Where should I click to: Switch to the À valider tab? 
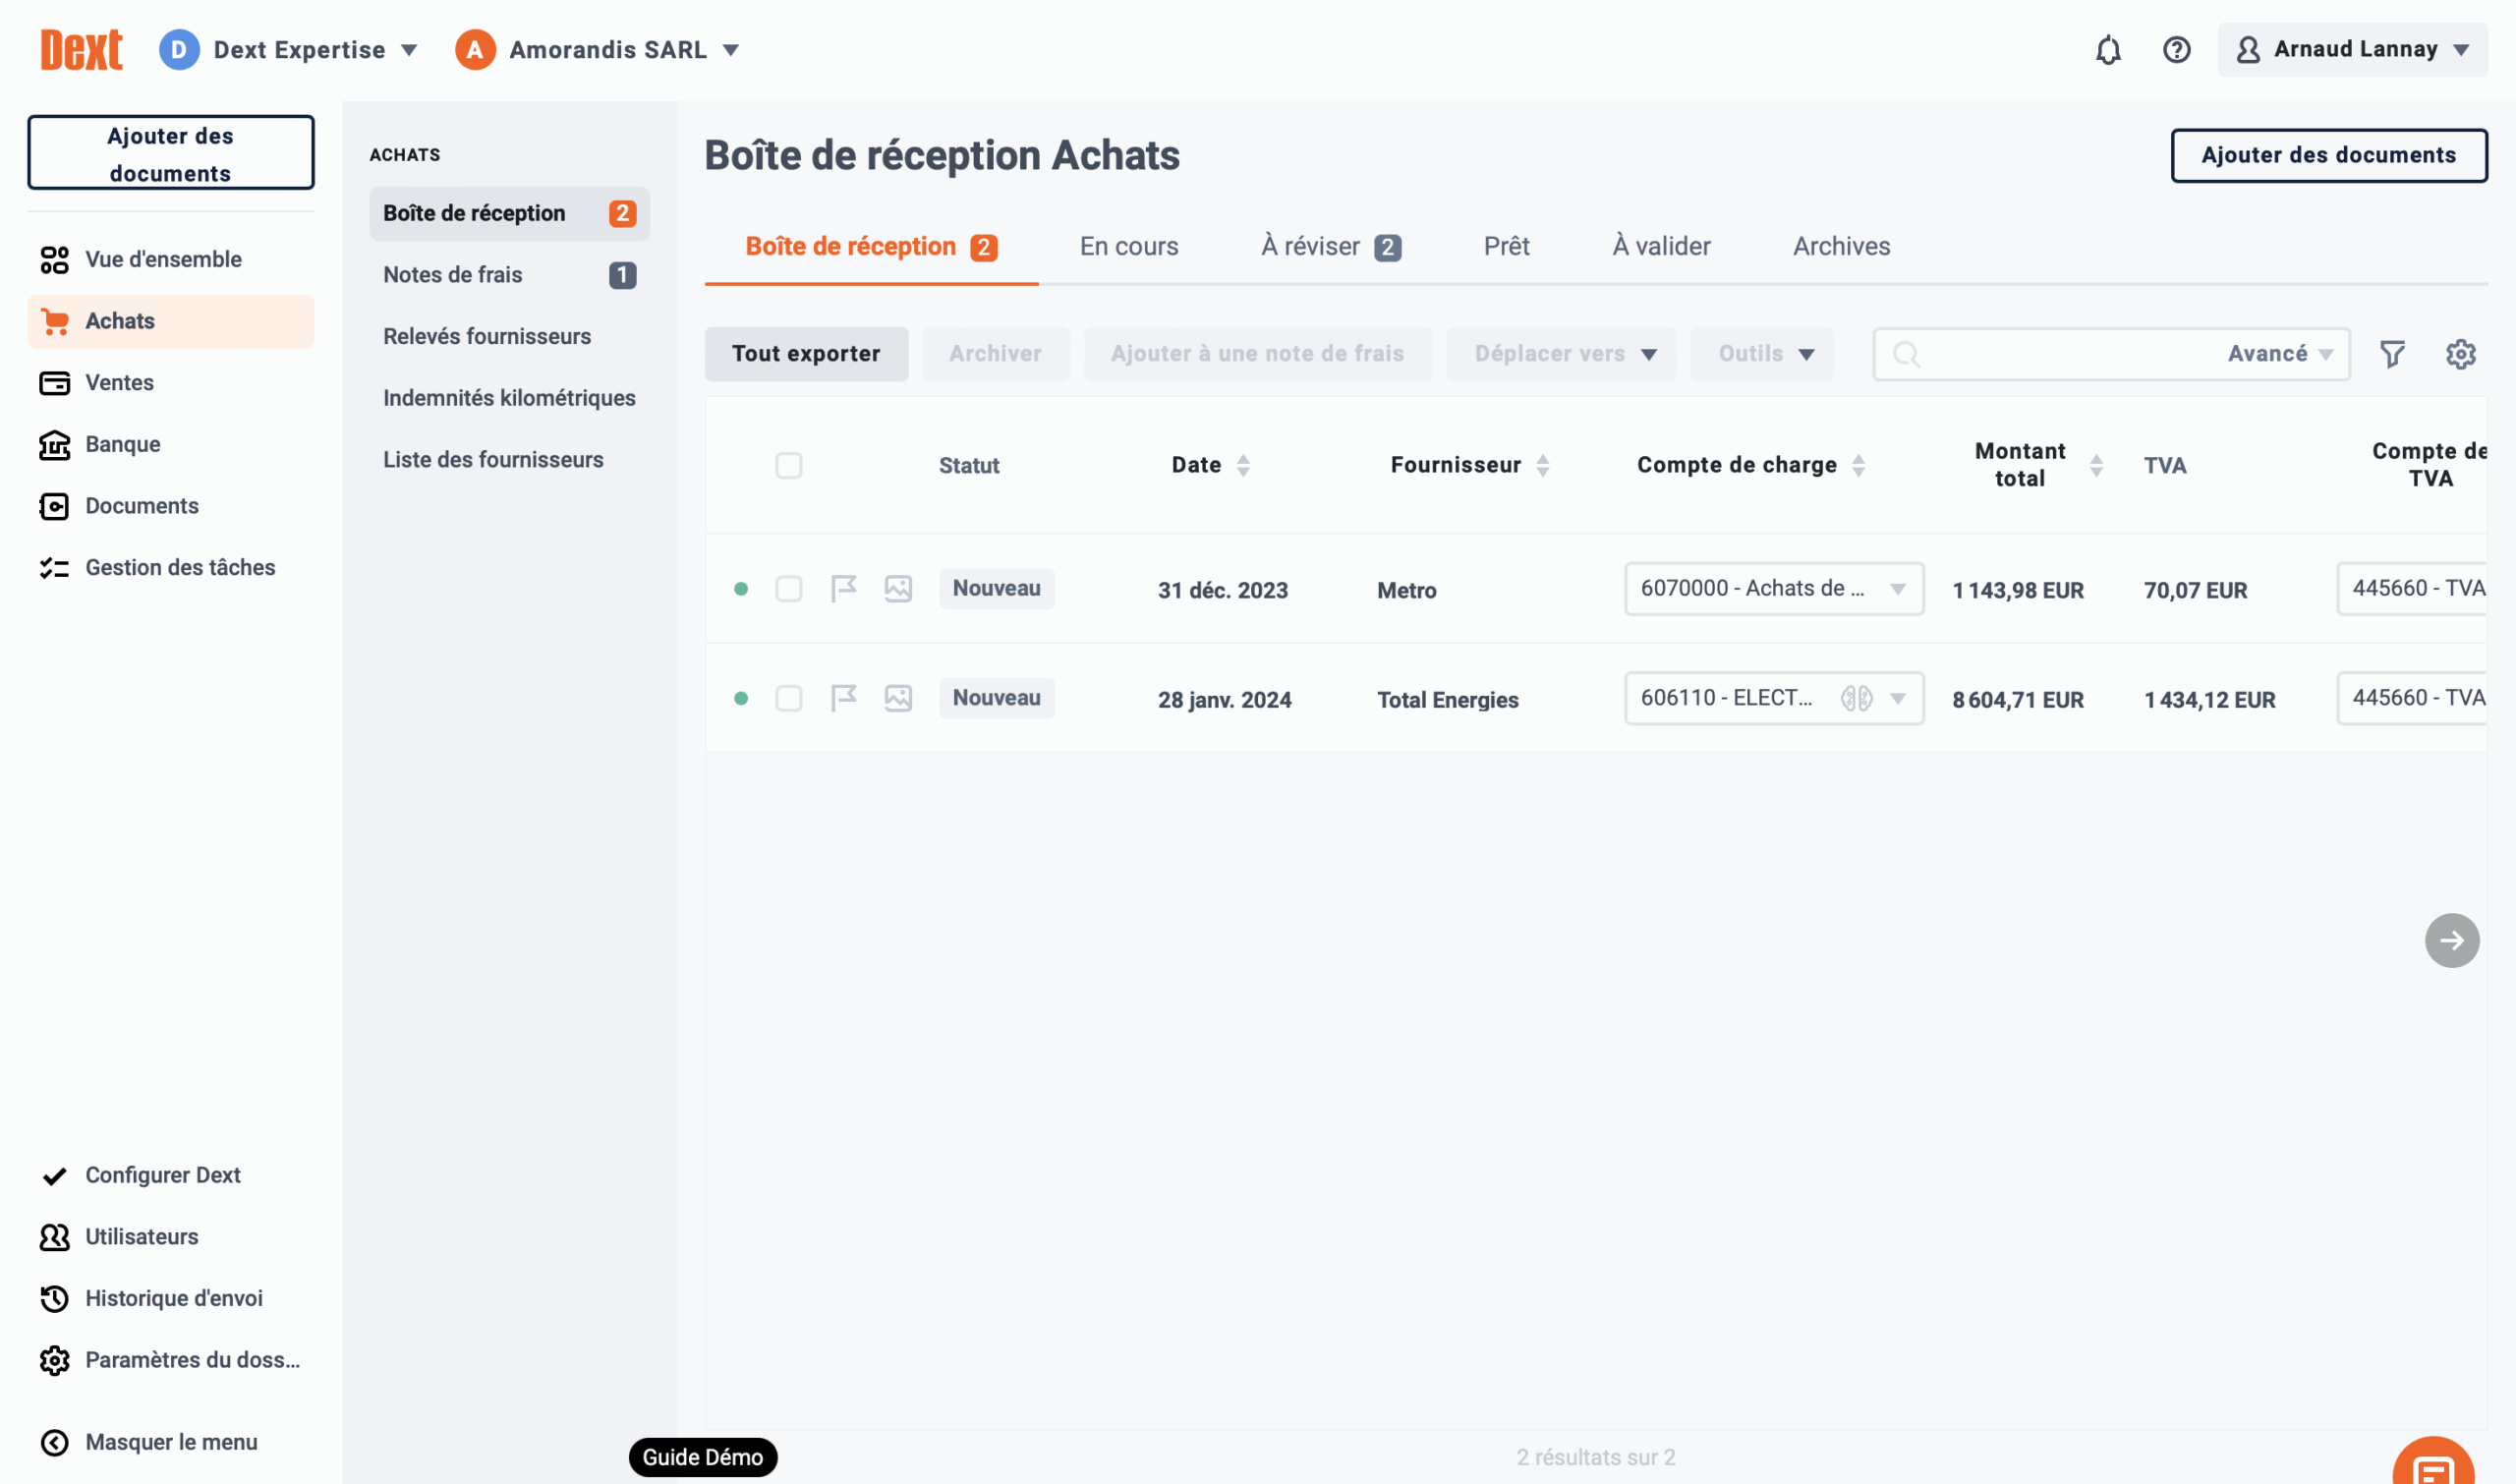[1660, 247]
